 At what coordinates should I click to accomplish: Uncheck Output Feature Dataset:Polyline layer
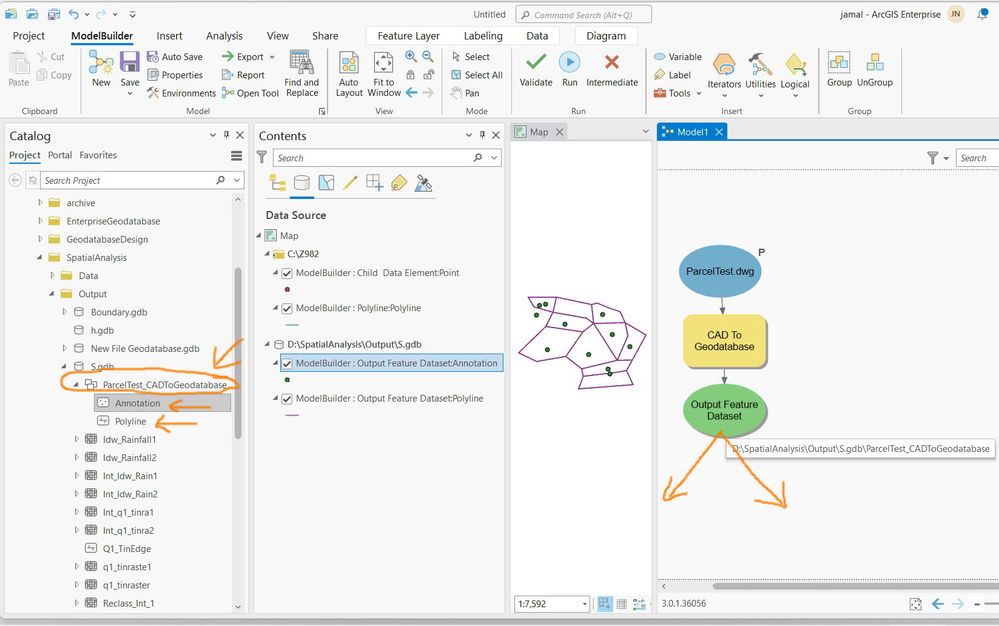287,399
